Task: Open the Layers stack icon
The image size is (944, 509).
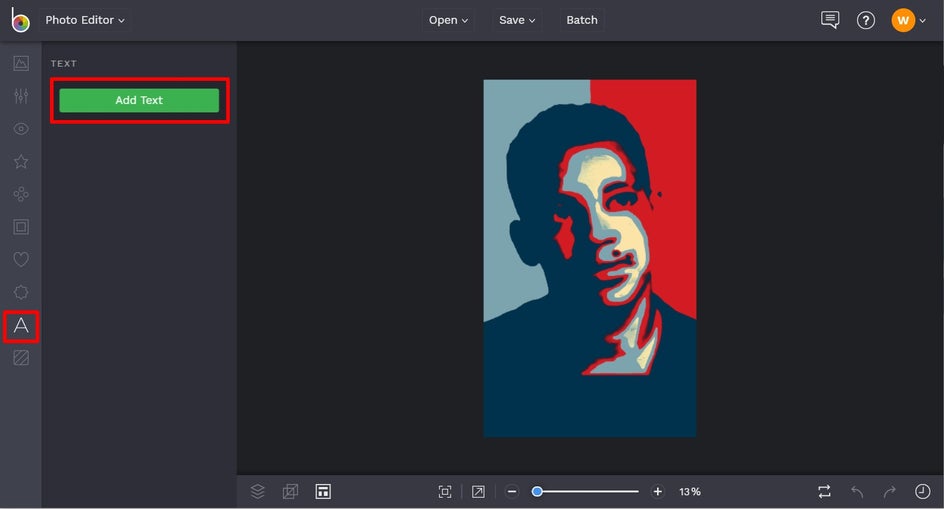Action: tap(258, 492)
